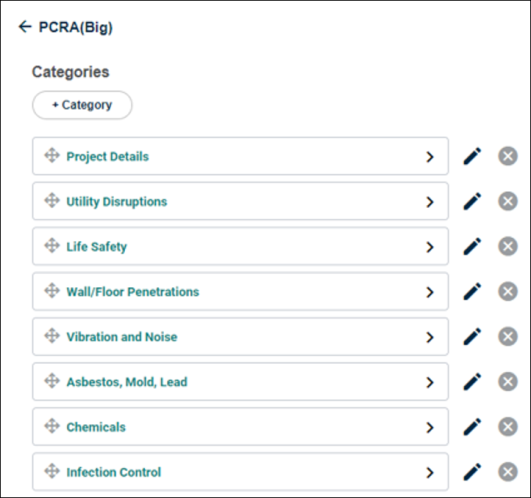Open the Infection Control category

240,472
